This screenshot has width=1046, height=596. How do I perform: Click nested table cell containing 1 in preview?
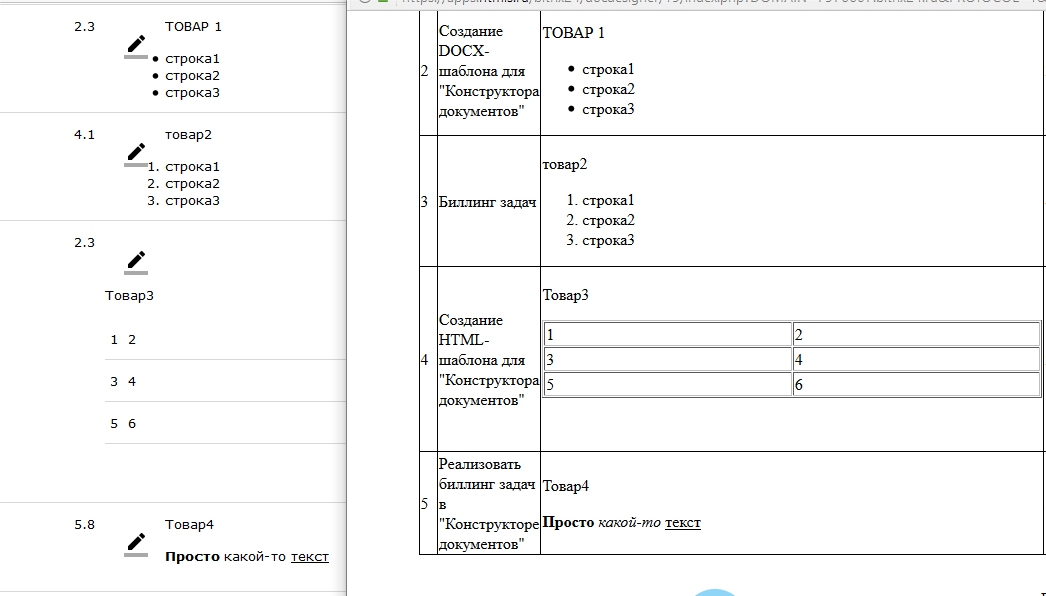tap(667, 335)
